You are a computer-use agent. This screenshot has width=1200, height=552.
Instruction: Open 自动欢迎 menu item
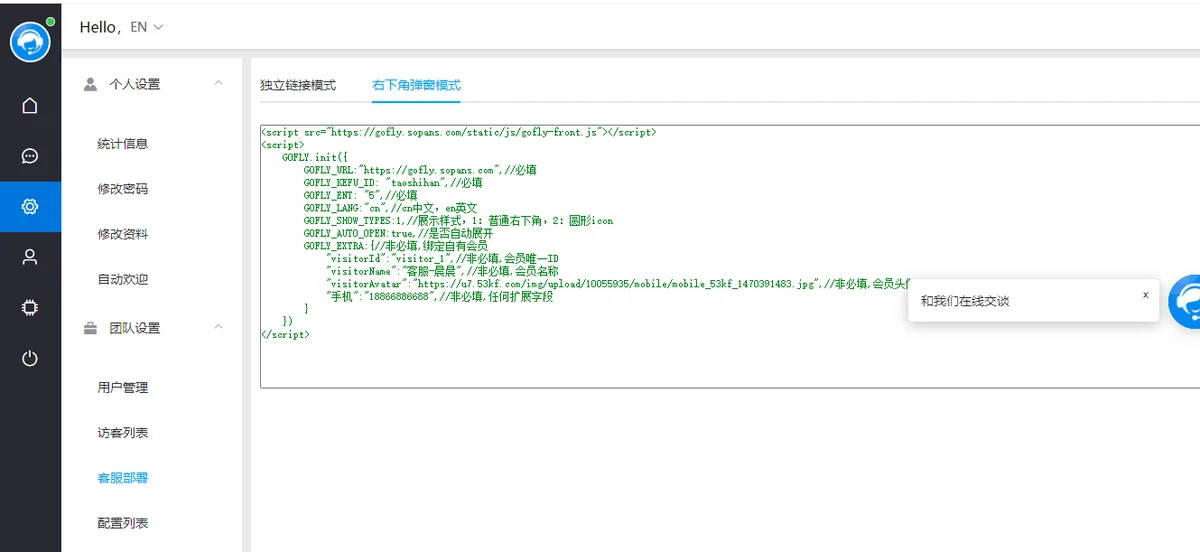(123, 279)
